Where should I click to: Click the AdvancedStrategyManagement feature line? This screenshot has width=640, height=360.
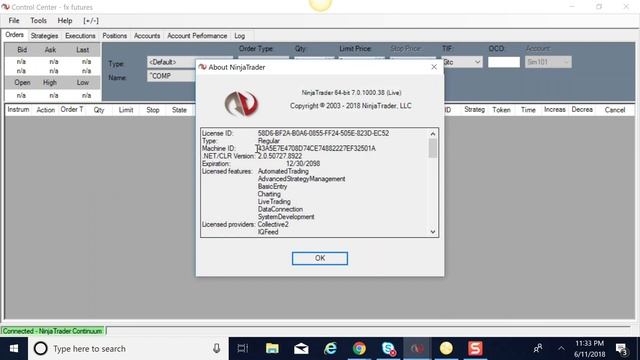[x=301, y=179]
